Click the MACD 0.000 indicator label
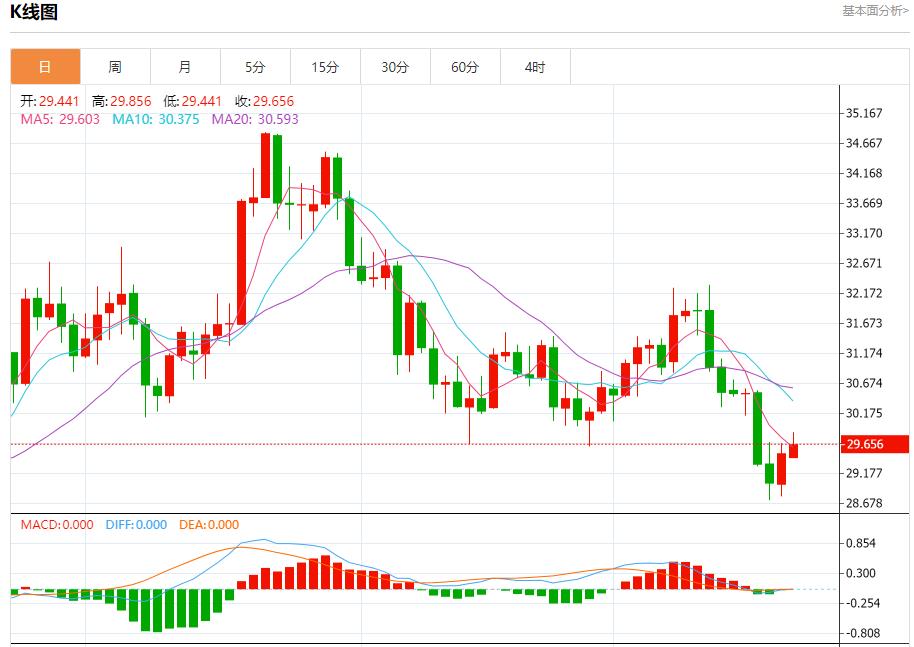The image size is (914, 647). (x=57, y=524)
